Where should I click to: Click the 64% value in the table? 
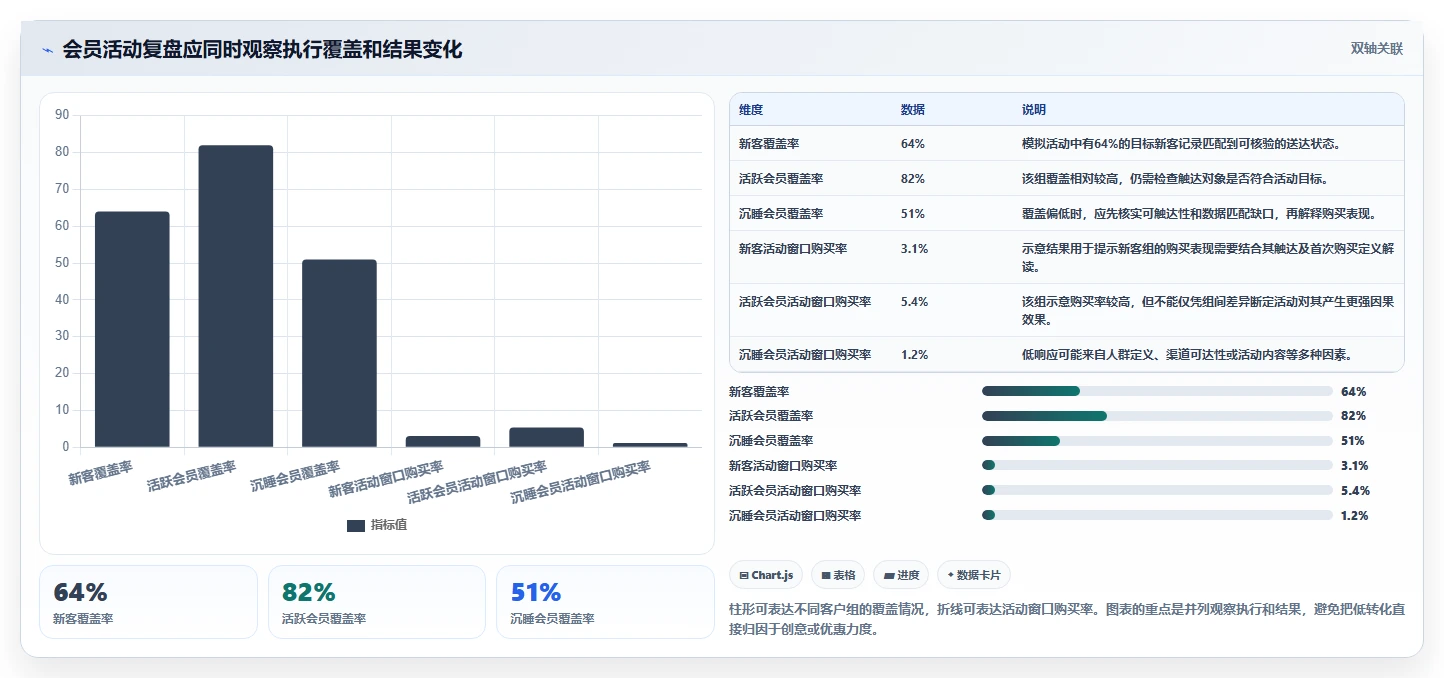pyautogui.click(x=913, y=143)
